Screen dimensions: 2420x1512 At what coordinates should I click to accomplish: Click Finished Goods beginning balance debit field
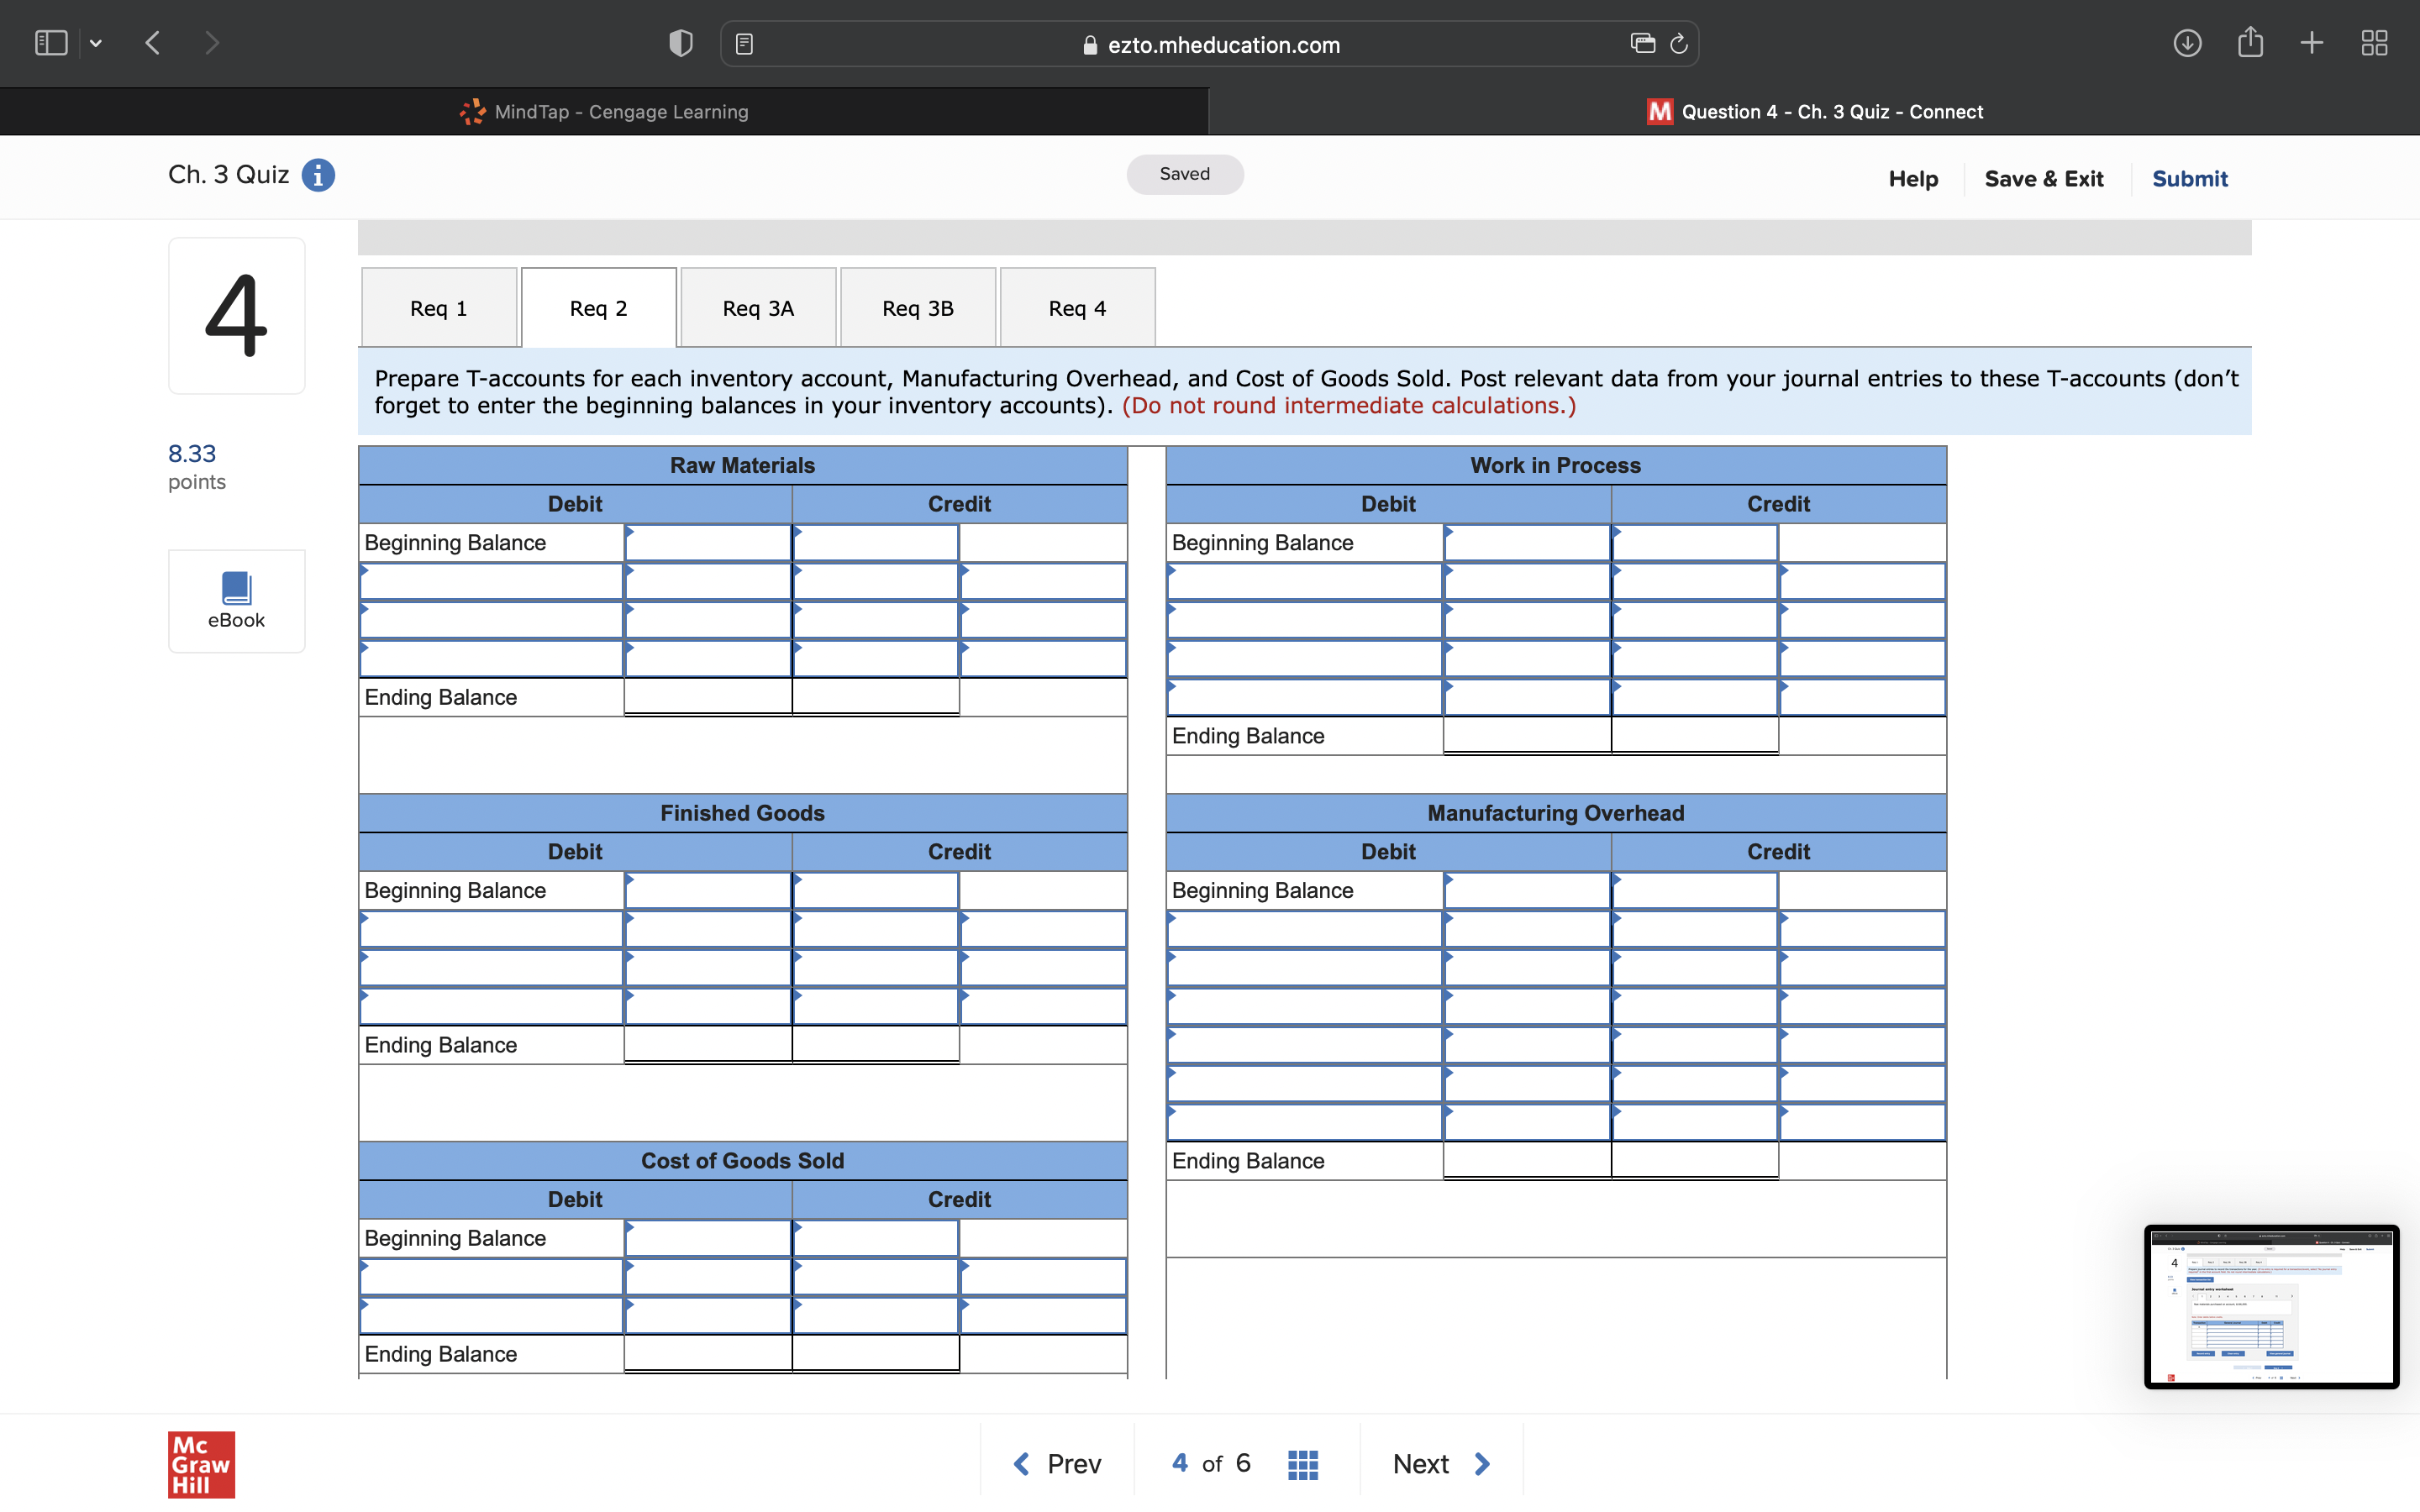pos(708,890)
